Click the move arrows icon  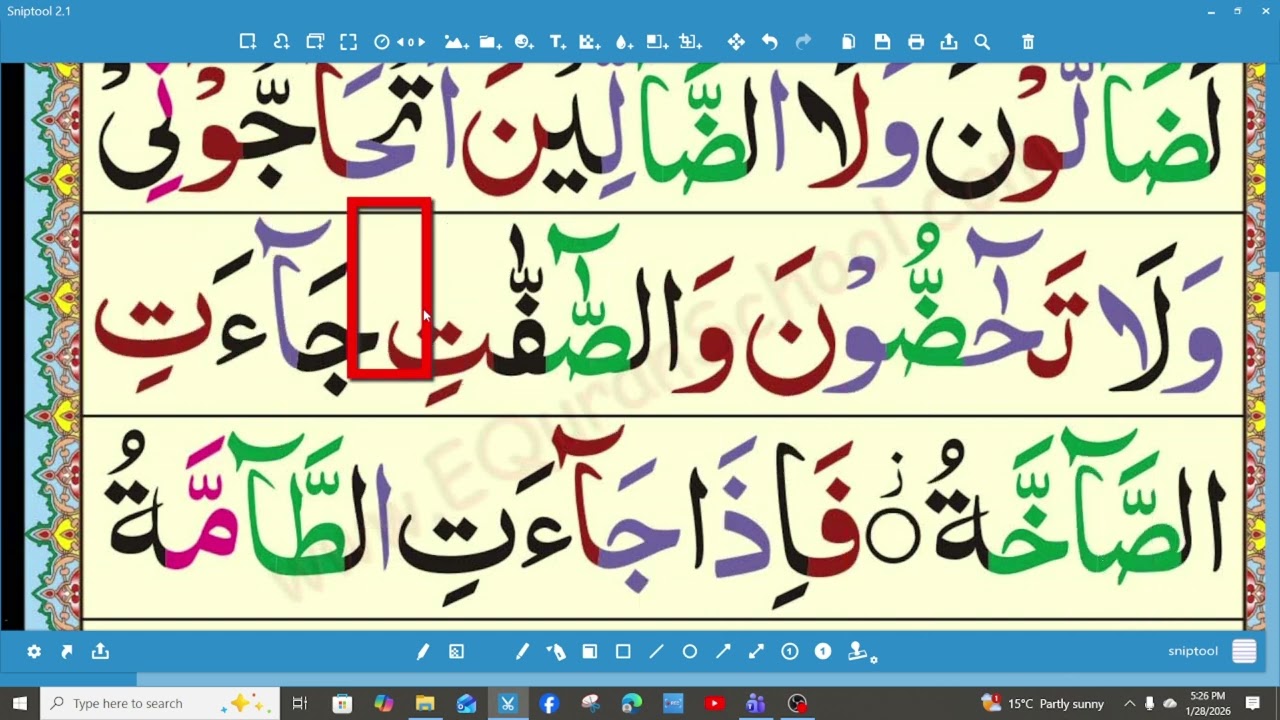(x=736, y=42)
